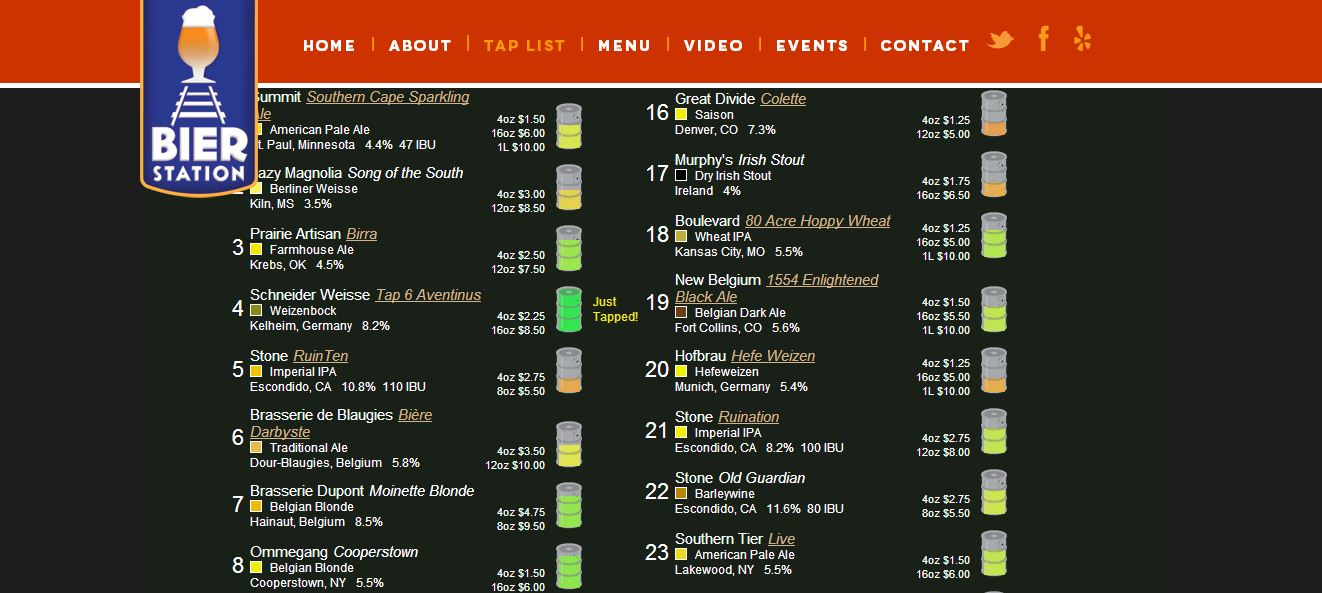Go to the Home page
Viewport: 1322px width, 593px height.
pos(329,45)
